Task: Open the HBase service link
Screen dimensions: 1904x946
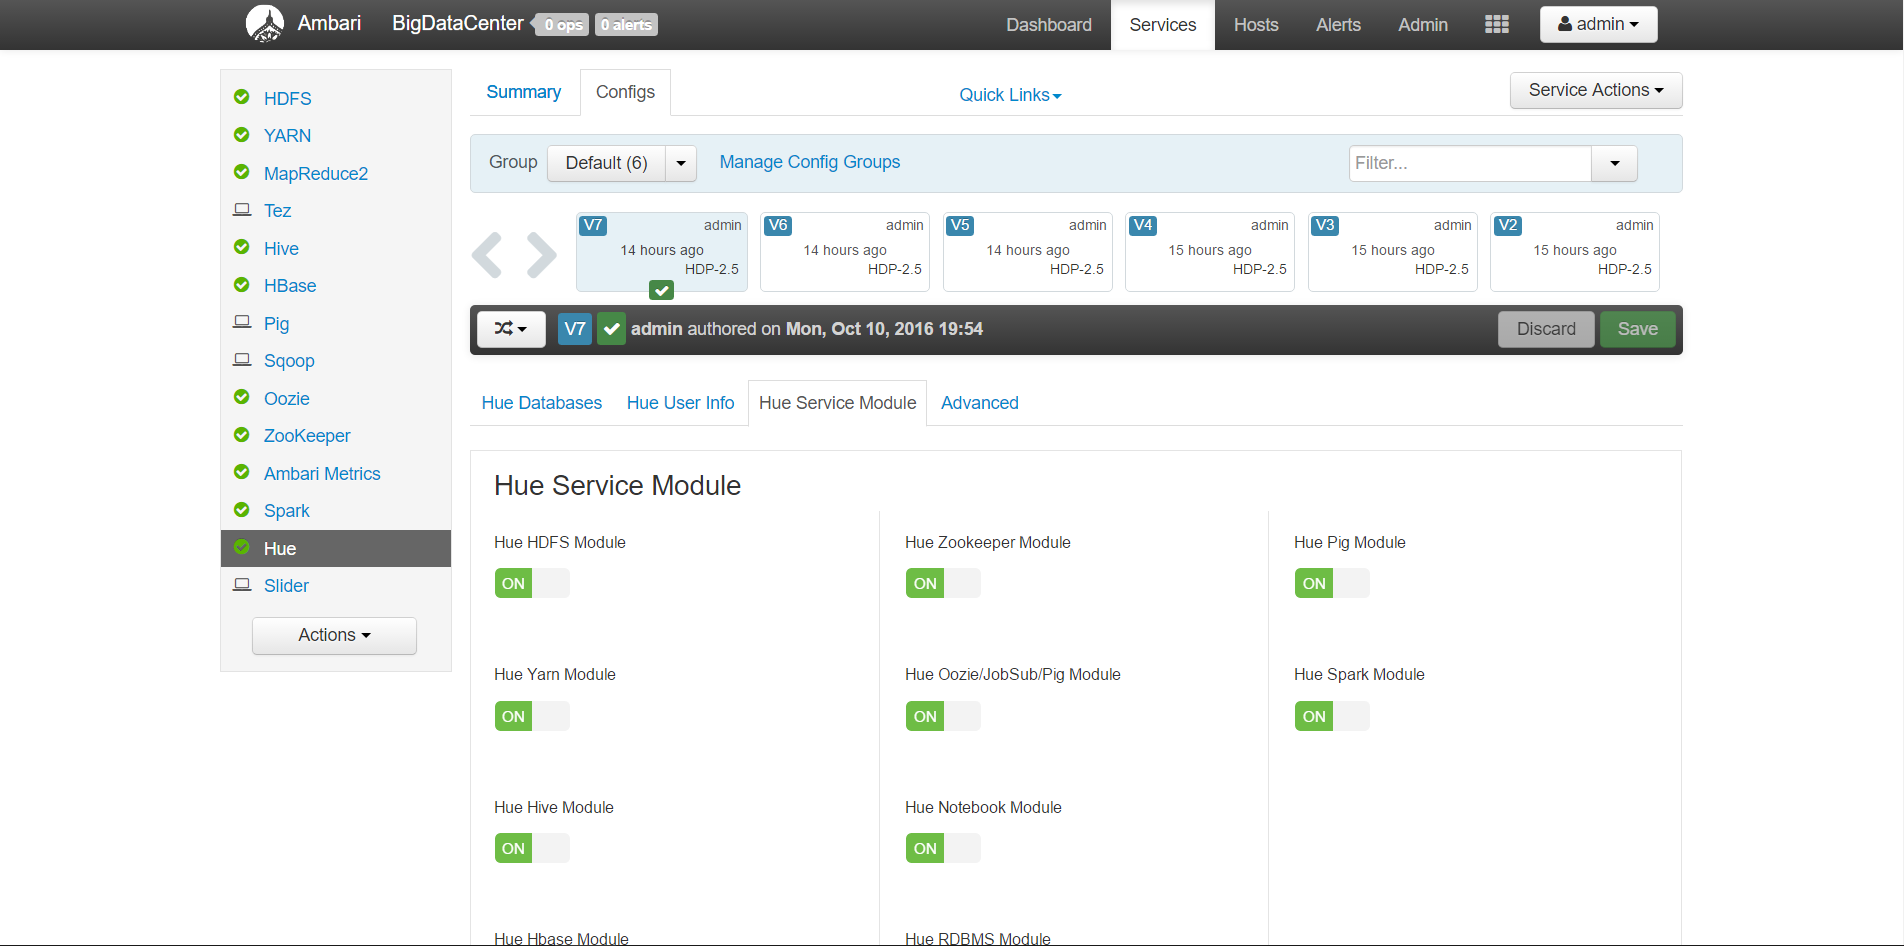Action: pyautogui.click(x=290, y=286)
